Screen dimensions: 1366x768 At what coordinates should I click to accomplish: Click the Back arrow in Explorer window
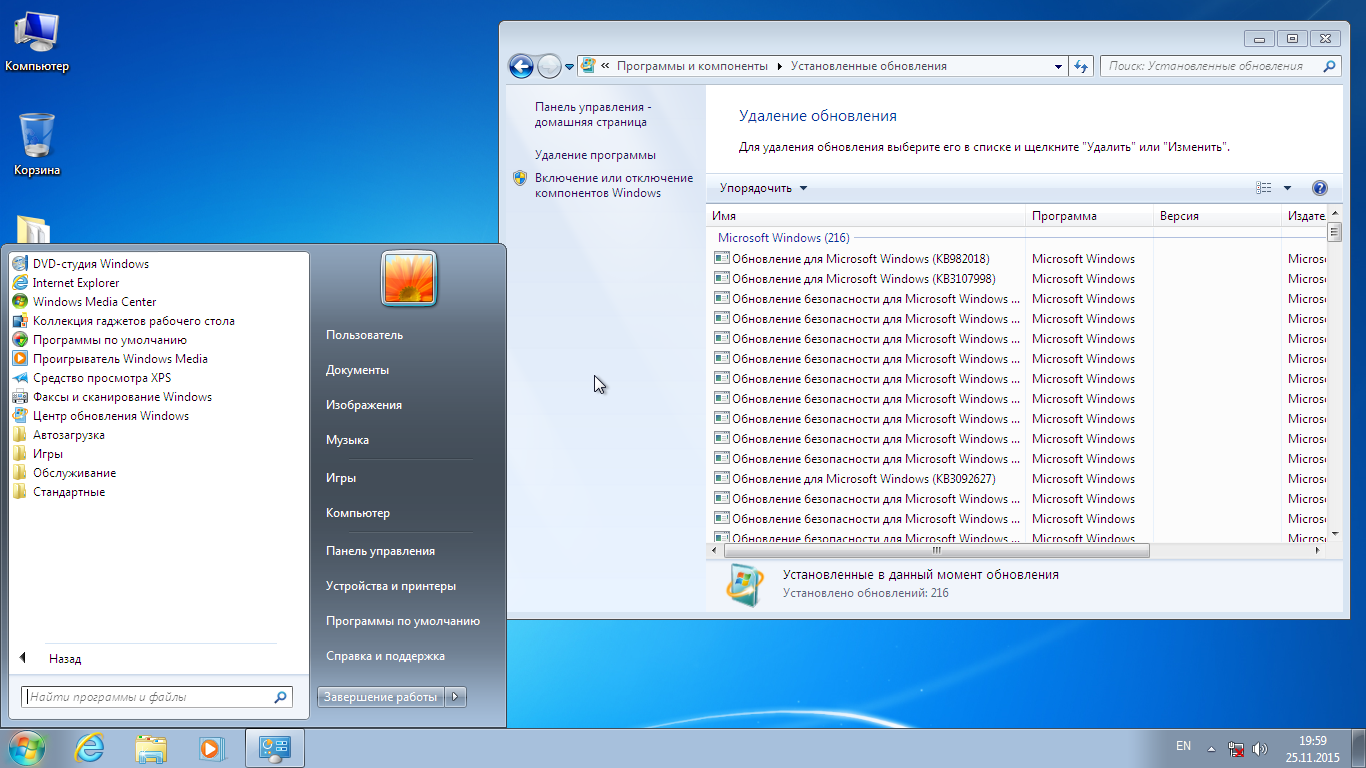point(521,66)
